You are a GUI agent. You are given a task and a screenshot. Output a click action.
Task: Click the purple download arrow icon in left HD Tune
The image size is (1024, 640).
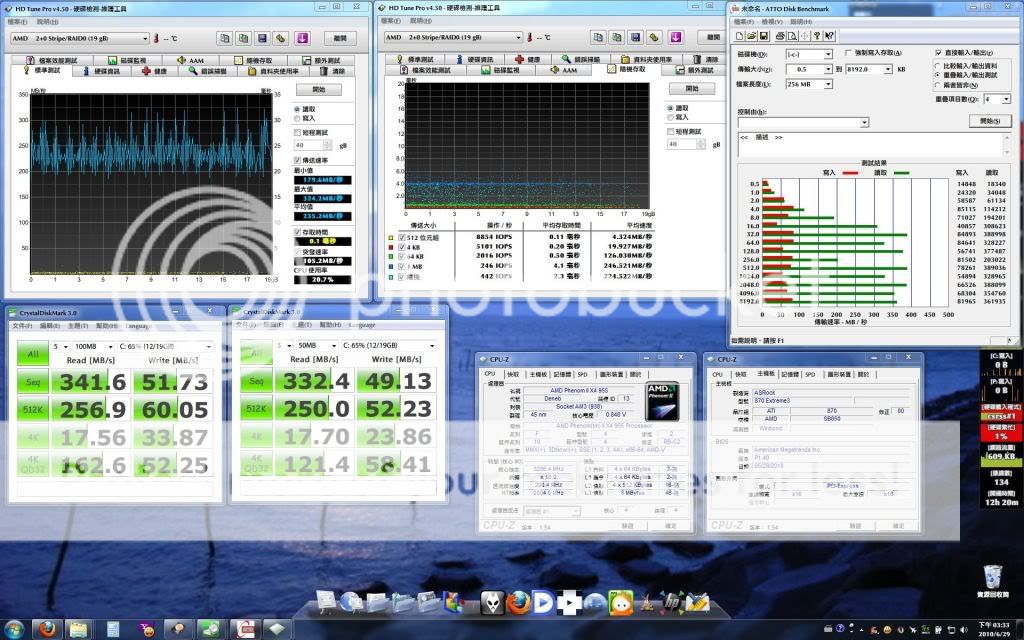point(304,38)
